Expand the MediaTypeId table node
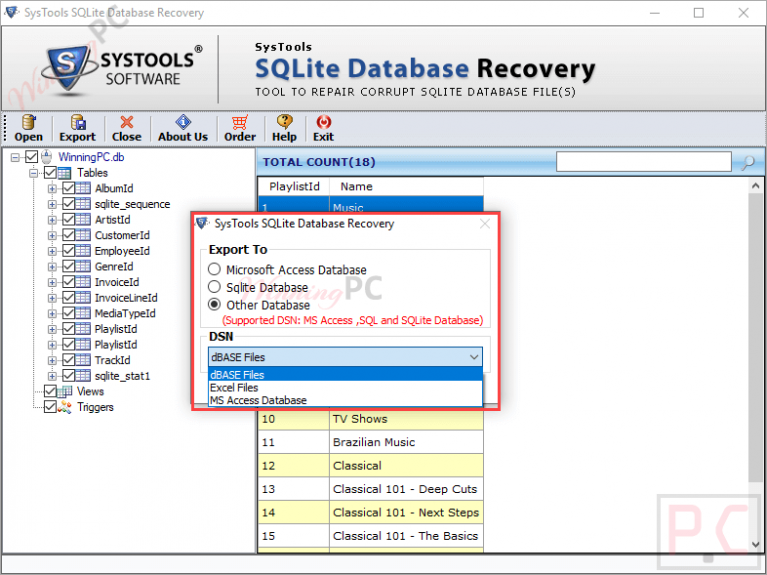This screenshot has height=575, width=767. (x=52, y=314)
